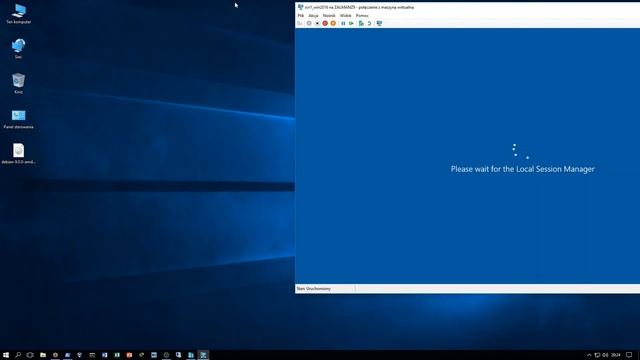Click the Enhanced Session toolbar icon

(x=379, y=23)
